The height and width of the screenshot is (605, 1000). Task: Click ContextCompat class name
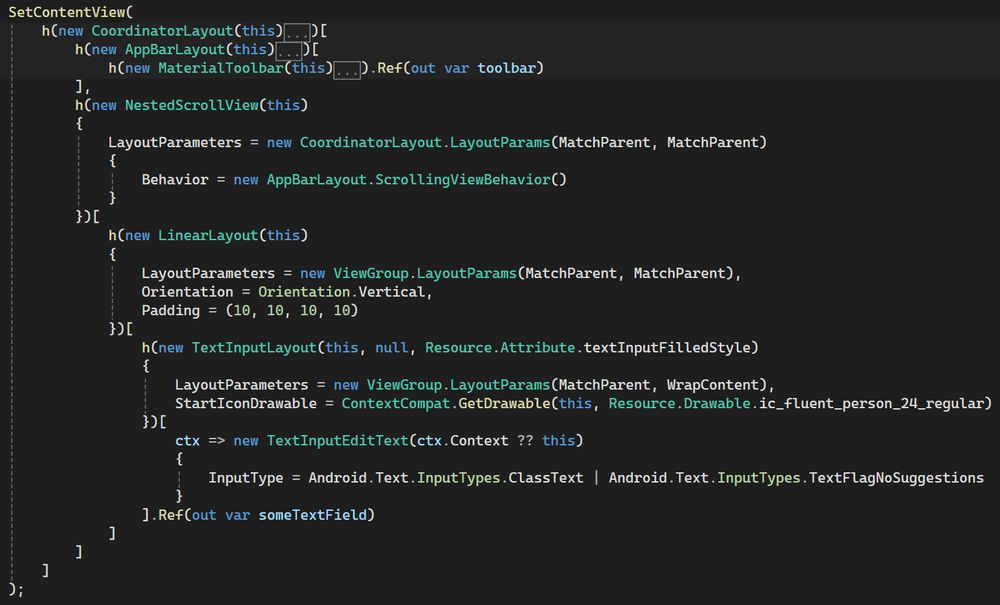click(x=395, y=404)
